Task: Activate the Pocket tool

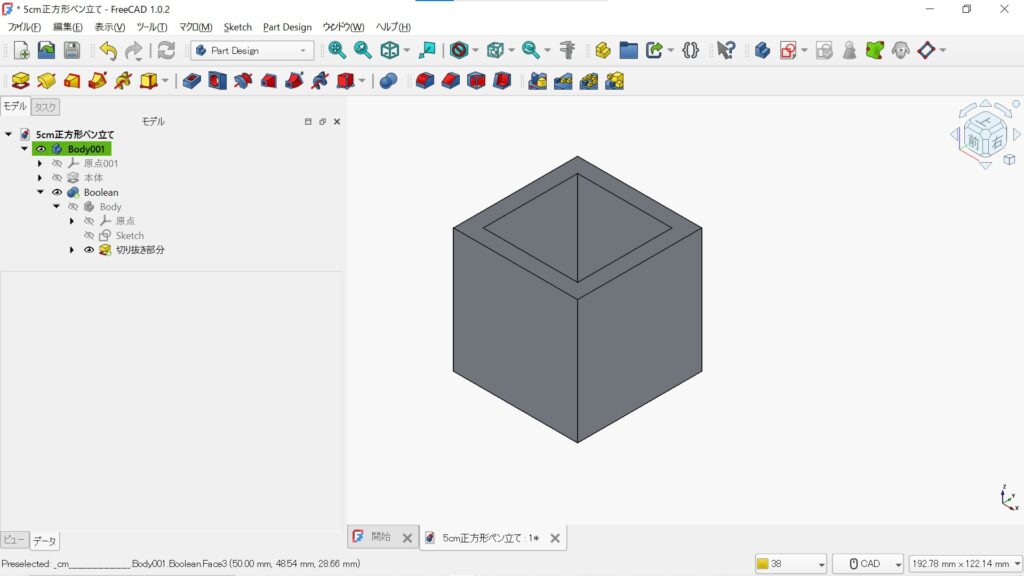Action: pos(190,80)
